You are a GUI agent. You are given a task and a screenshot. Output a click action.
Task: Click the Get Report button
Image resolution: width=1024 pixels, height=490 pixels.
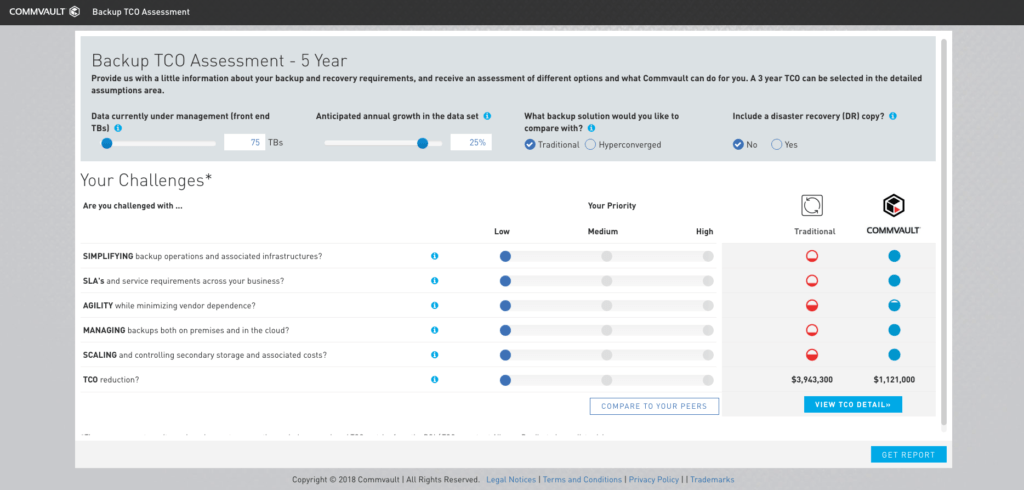[908, 455]
